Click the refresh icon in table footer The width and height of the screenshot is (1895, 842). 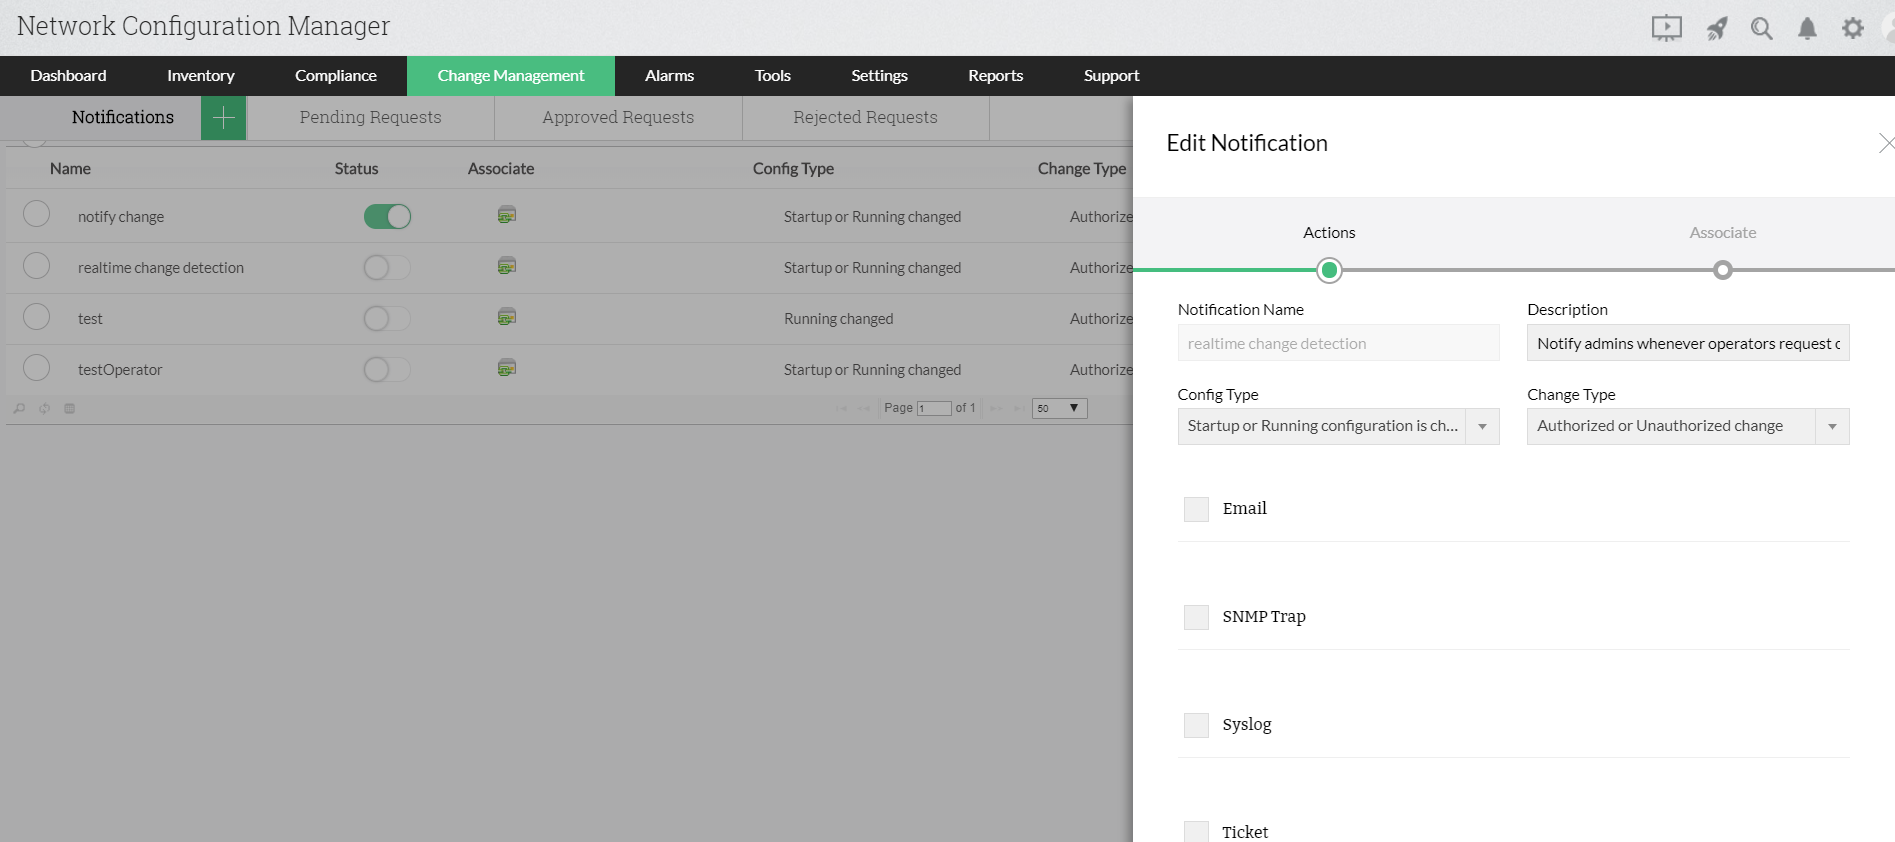[x=44, y=408]
